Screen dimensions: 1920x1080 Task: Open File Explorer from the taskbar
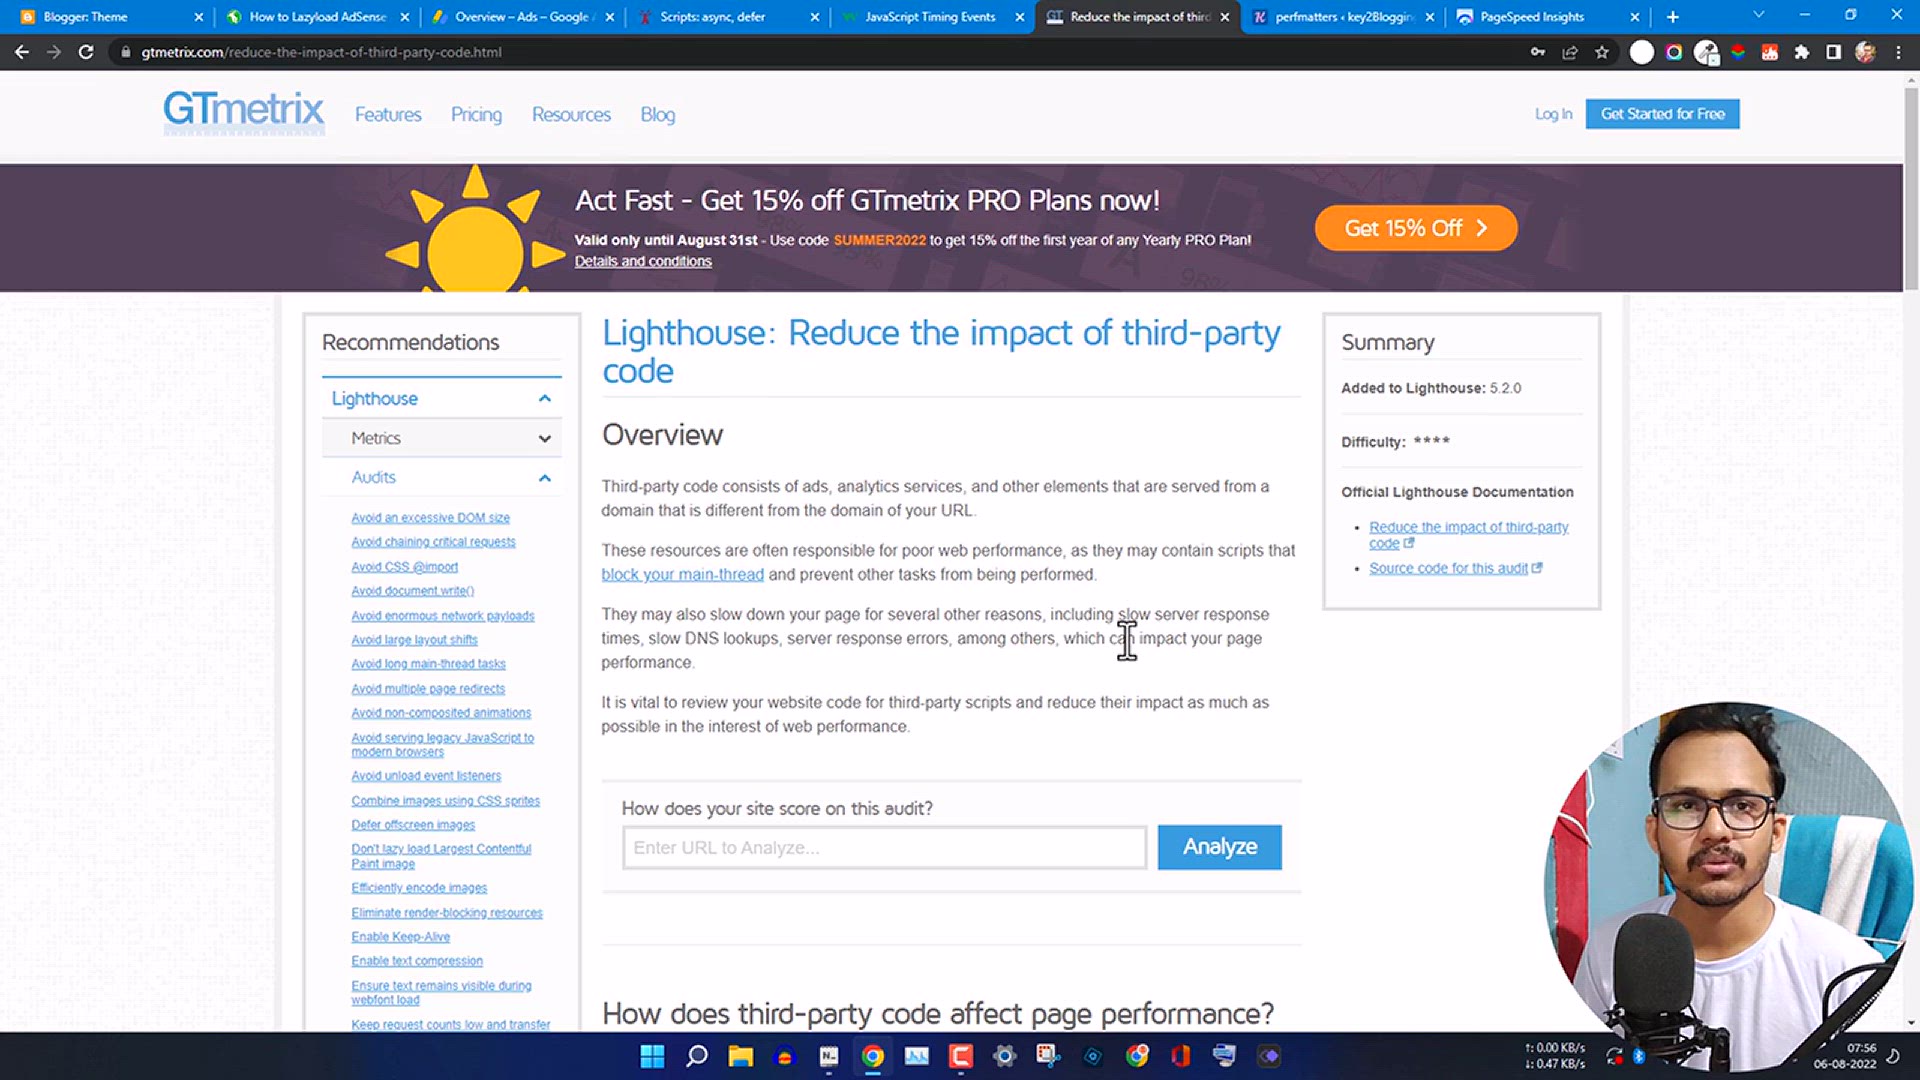[x=741, y=1056]
